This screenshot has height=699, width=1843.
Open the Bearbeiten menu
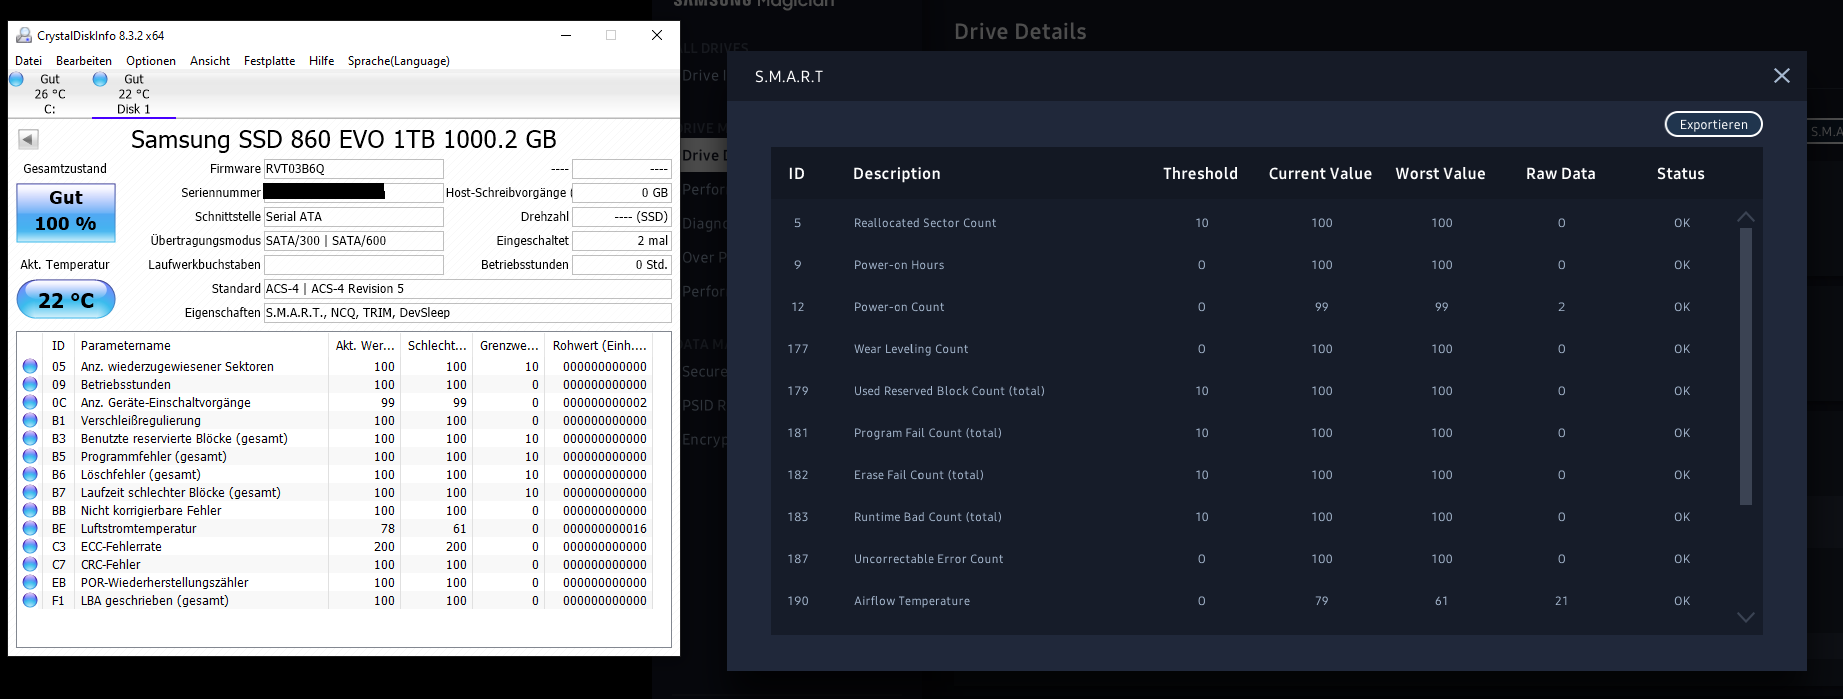point(84,61)
